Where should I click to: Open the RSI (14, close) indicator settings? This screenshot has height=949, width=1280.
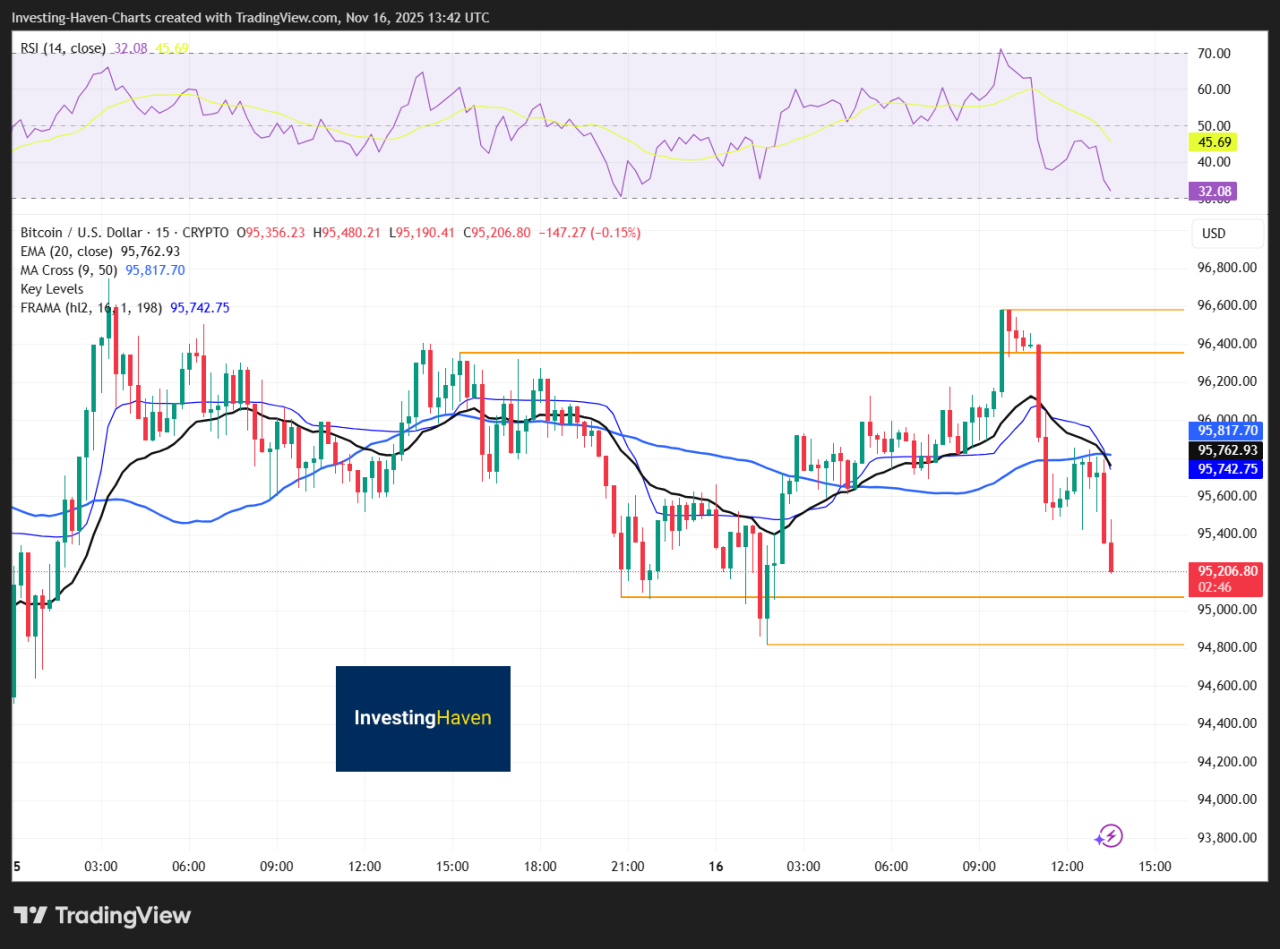coord(62,47)
